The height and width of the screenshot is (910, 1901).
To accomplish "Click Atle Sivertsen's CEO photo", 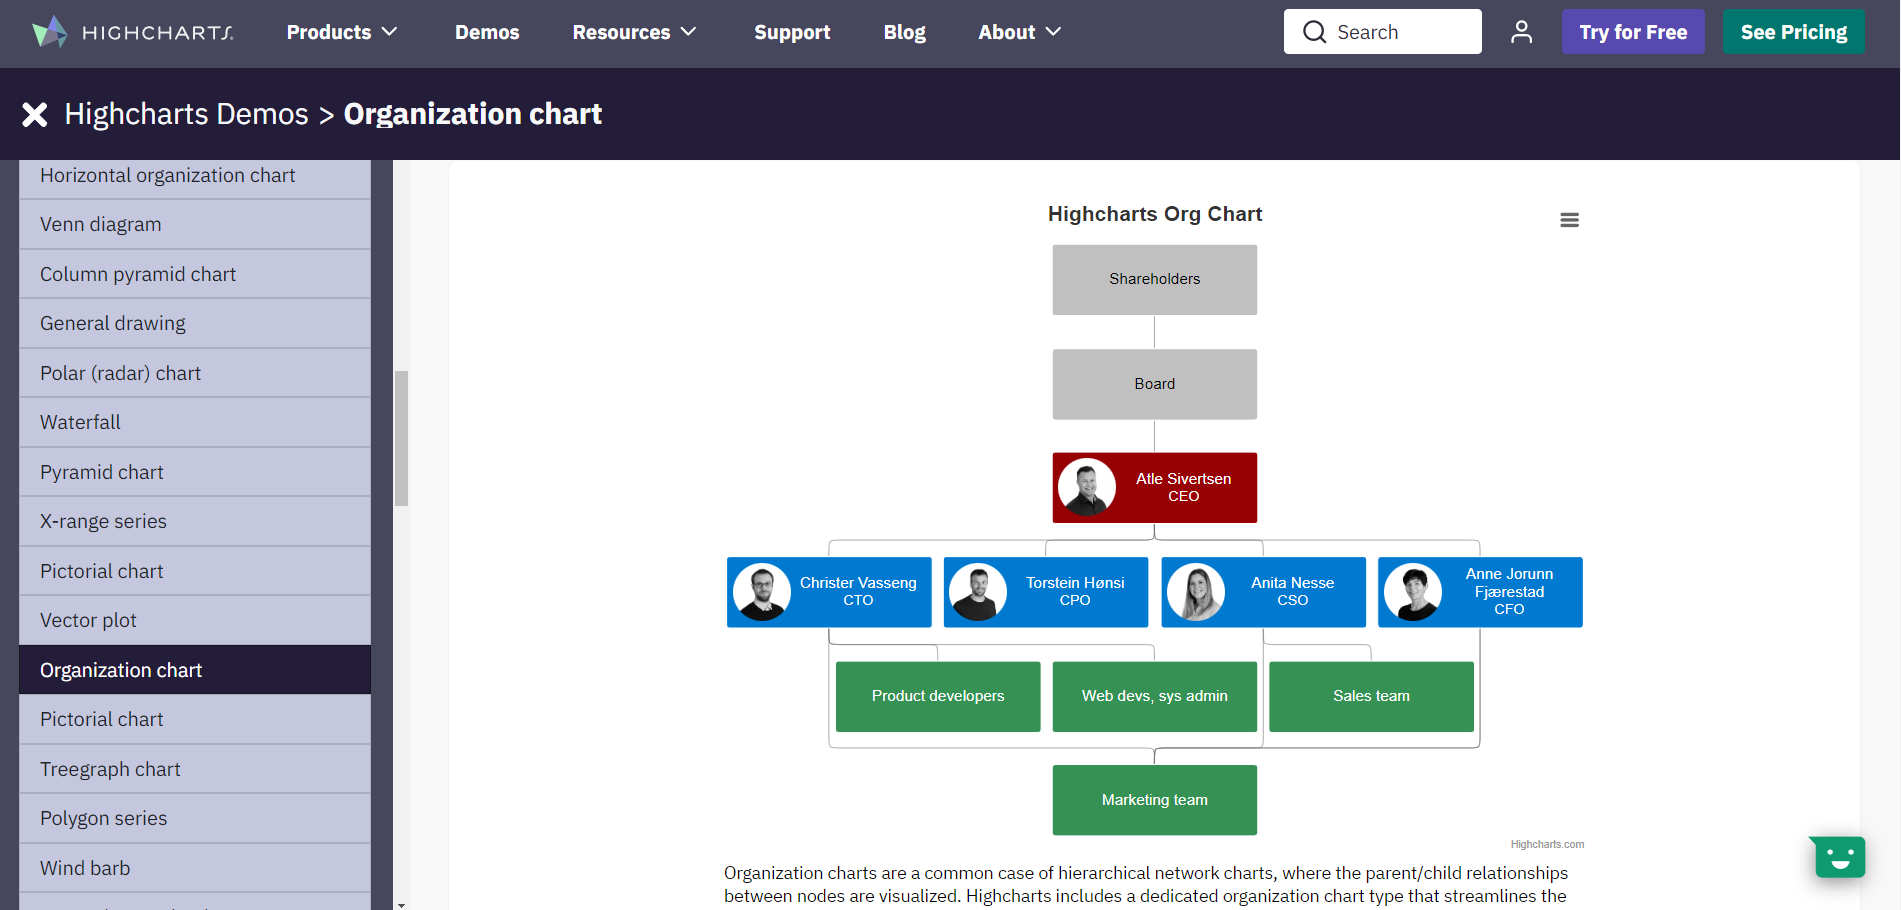I will click(1087, 488).
